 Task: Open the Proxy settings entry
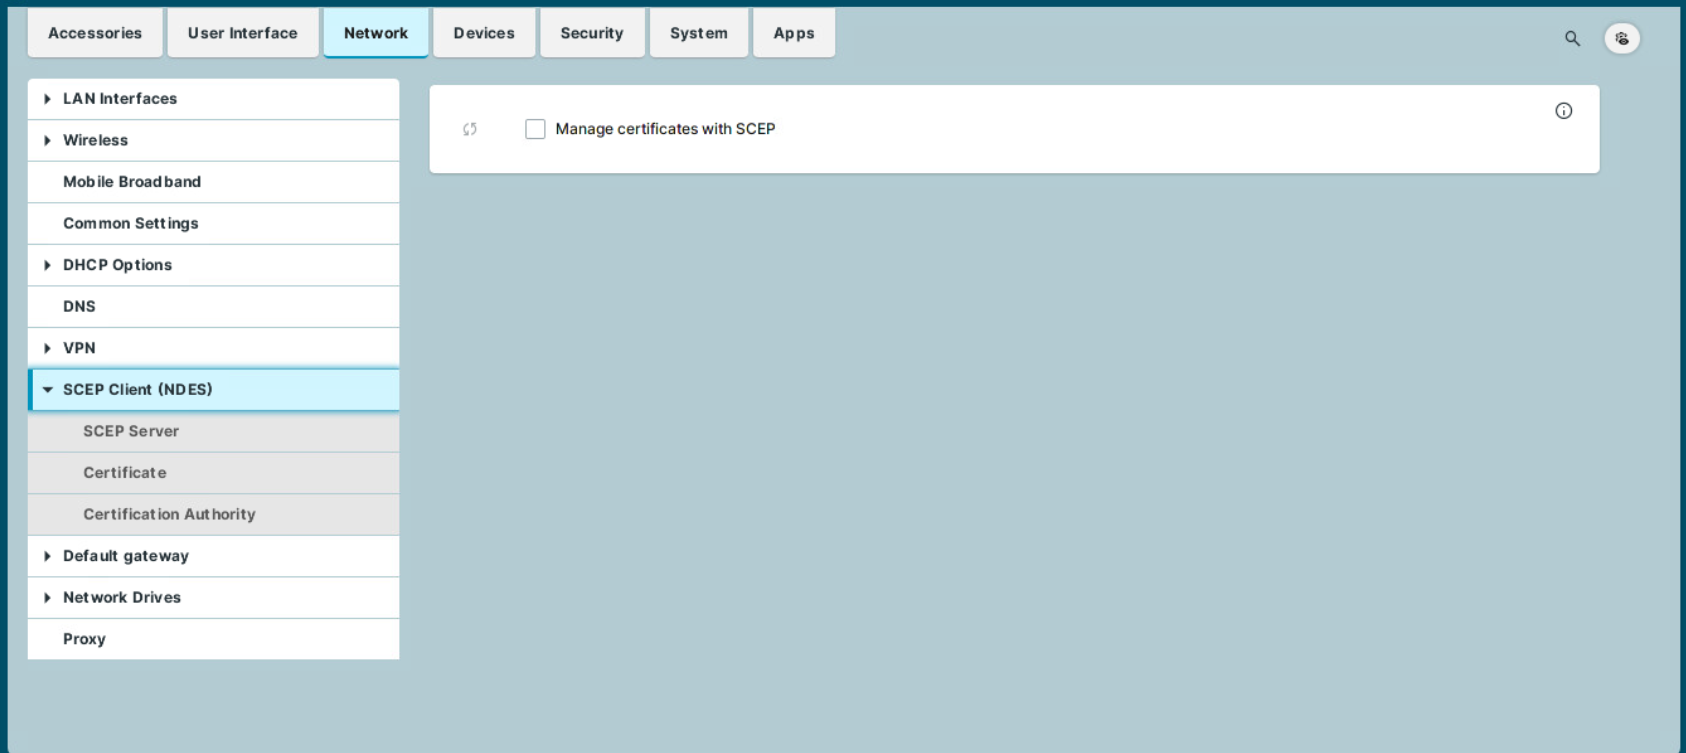pos(84,639)
